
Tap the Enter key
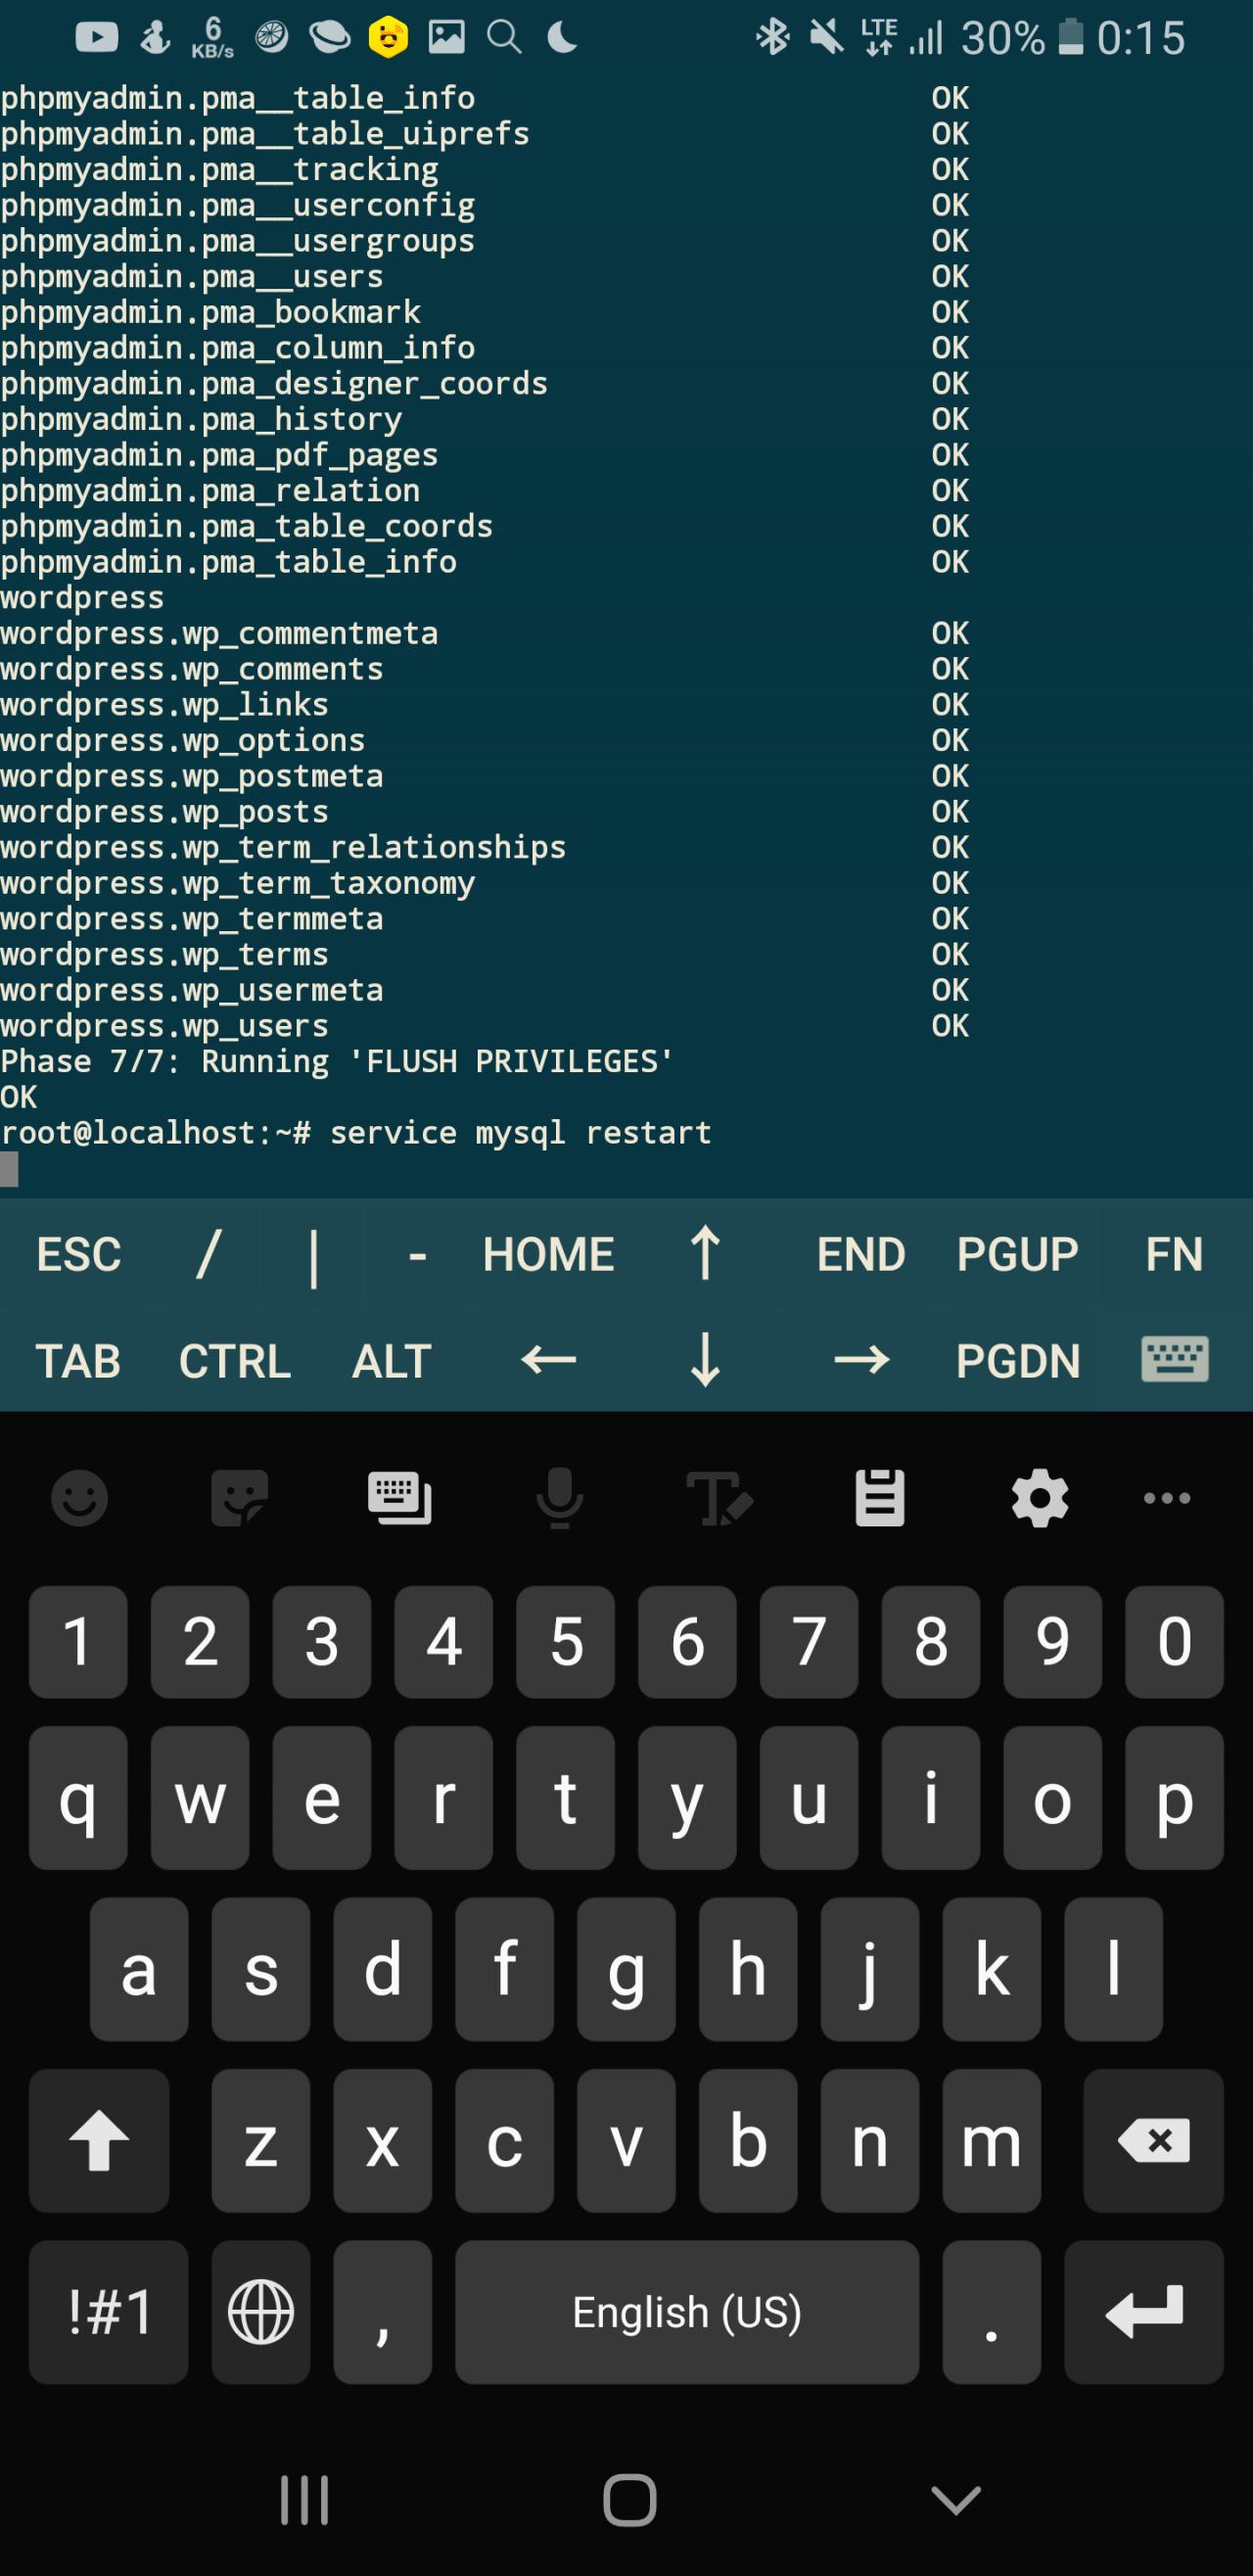pyautogui.click(x=1144, y=2312)
